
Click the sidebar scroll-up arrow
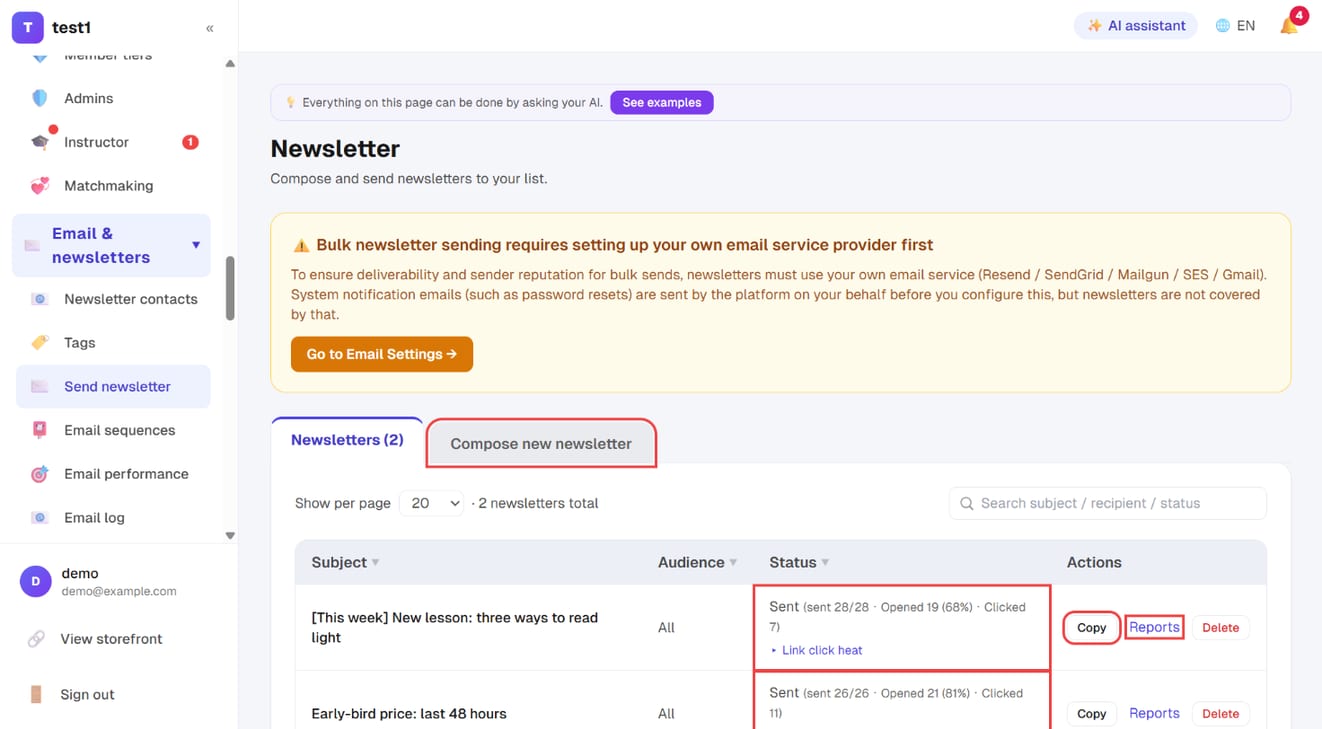[x=230, y=64]
